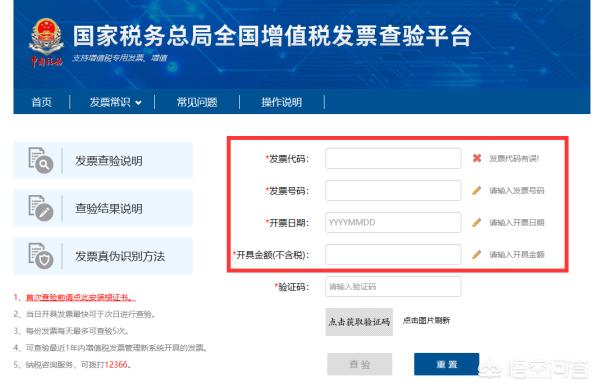This screenshot has height=390, width=600.
Task: Open 发票查验说明 side panel button
Action: tap(103, 160)
